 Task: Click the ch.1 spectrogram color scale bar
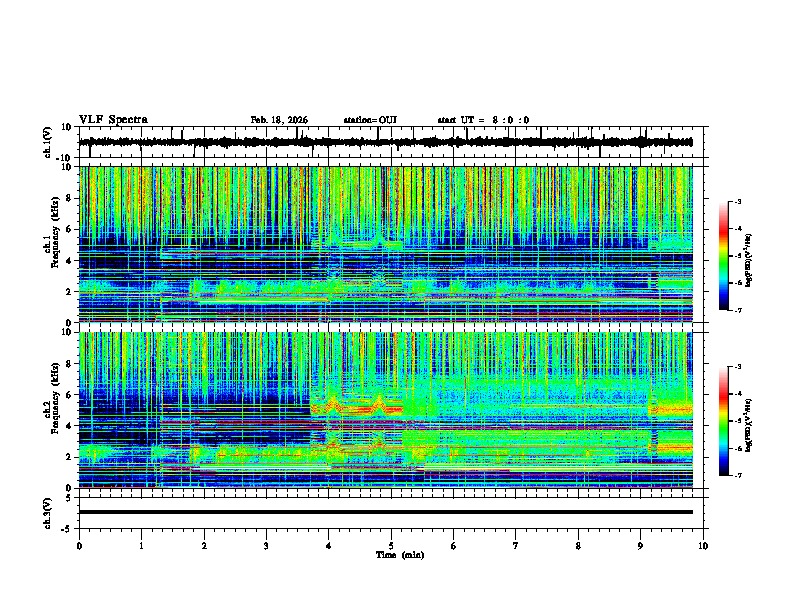pyautogui.click(x=724, y=256)
